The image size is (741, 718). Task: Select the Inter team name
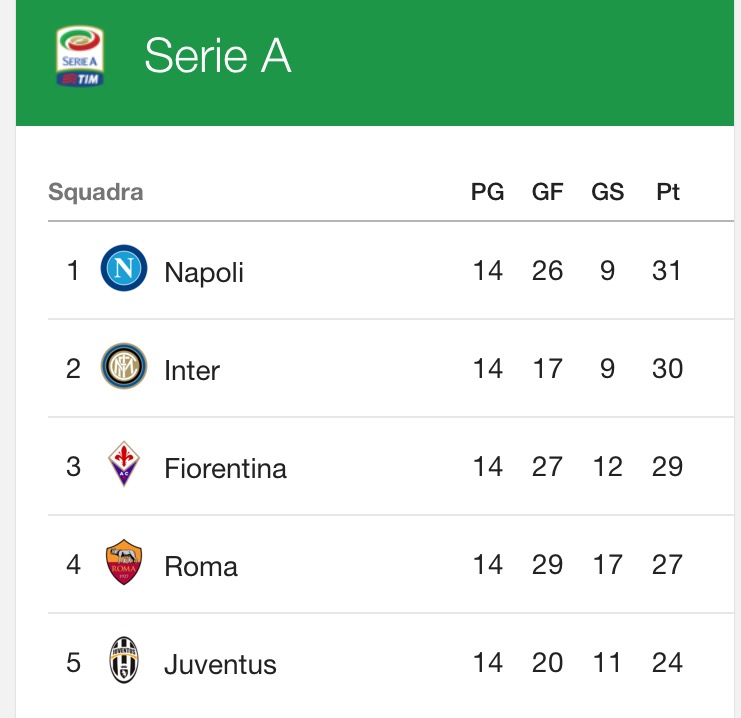[x=192, y=370]
